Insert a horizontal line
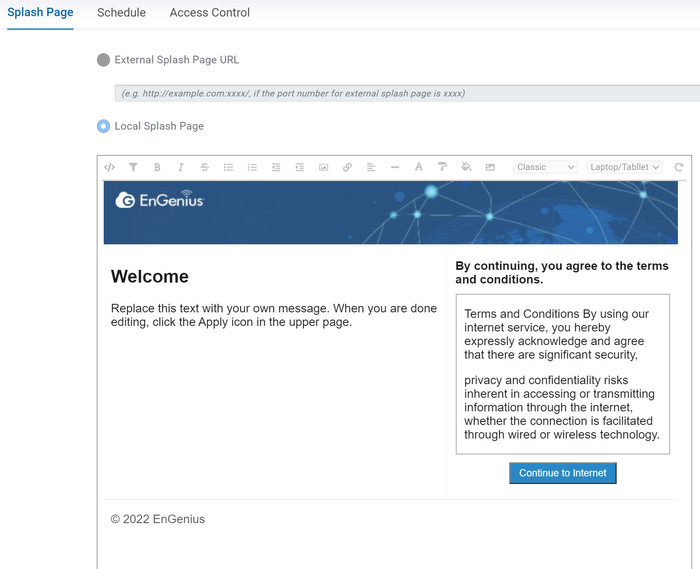 pyautogui.click(x=395, y=167)
